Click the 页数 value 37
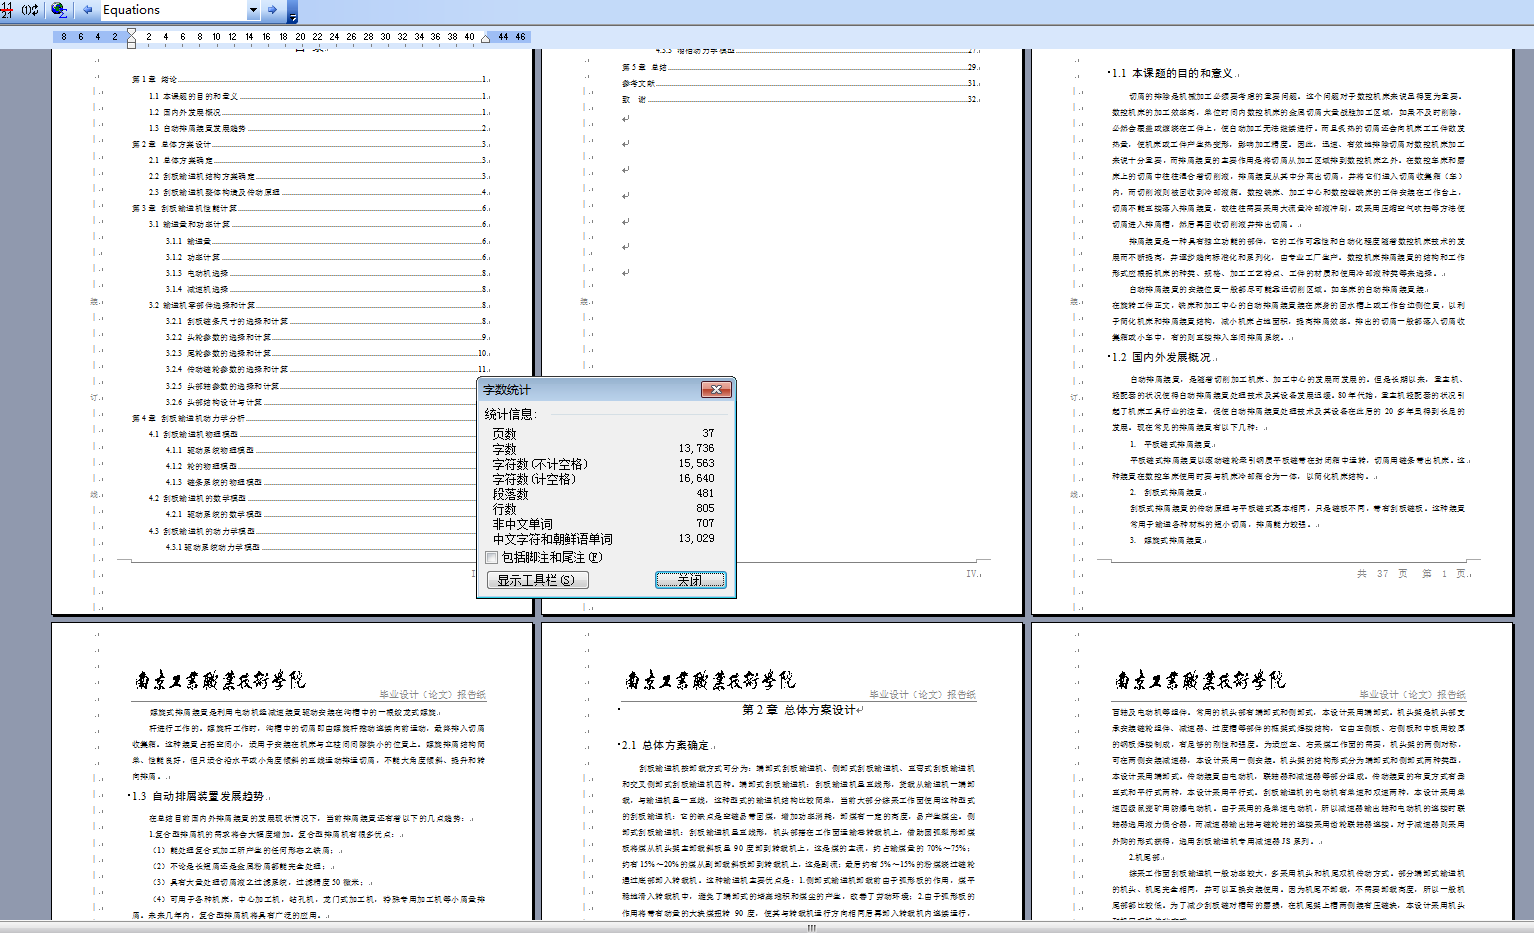The height and width of the screenshot is (933, 1534). tap(708, 434)
